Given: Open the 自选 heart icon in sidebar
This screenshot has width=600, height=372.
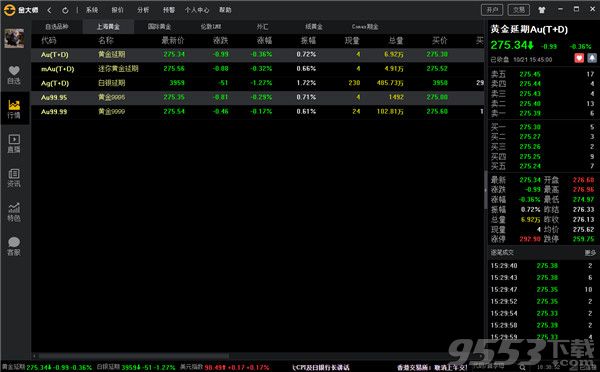Looking at the screenshot, I should pyautogui.click(x=14, y=75).
